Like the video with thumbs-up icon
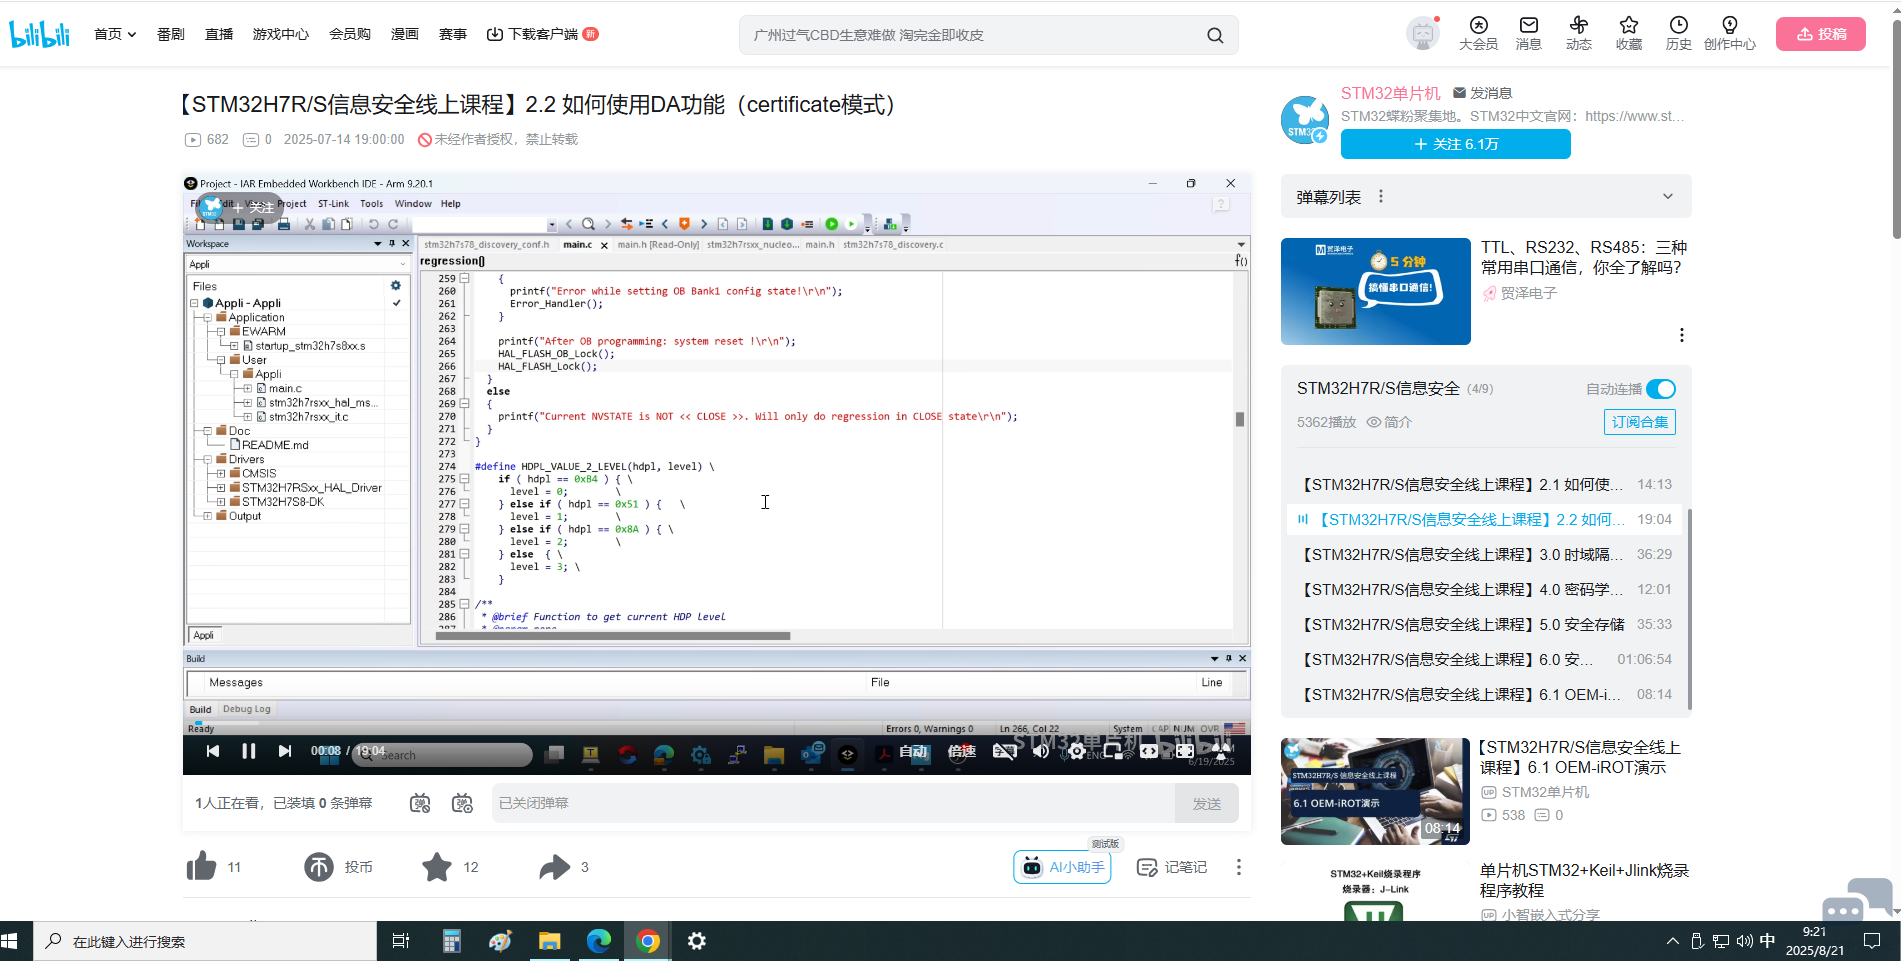Screen dimensions: 1901x961 (x=201, y=867)
